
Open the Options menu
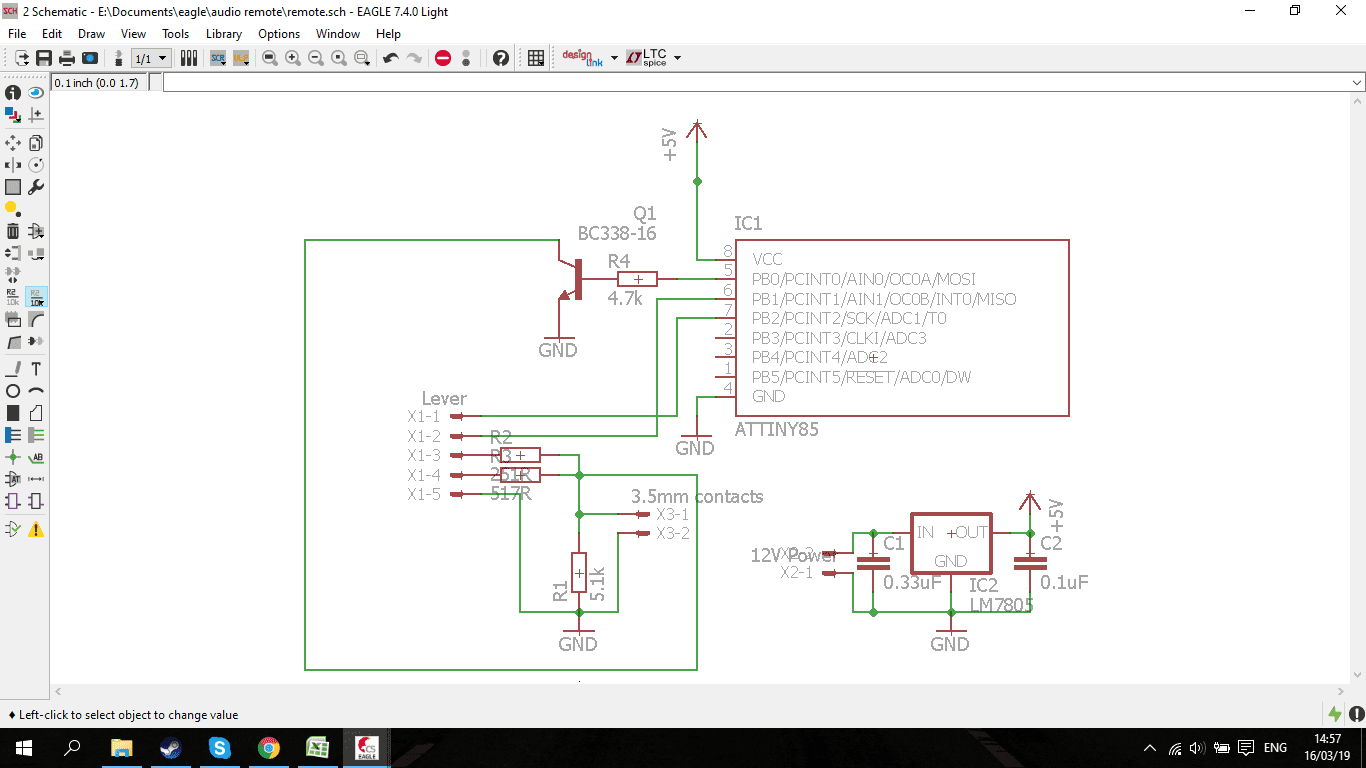coord(279,34)
